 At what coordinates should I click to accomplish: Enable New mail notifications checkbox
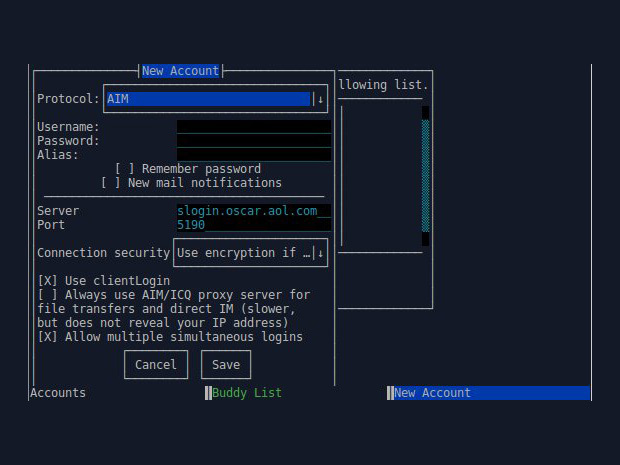click(x=110, y=183)
